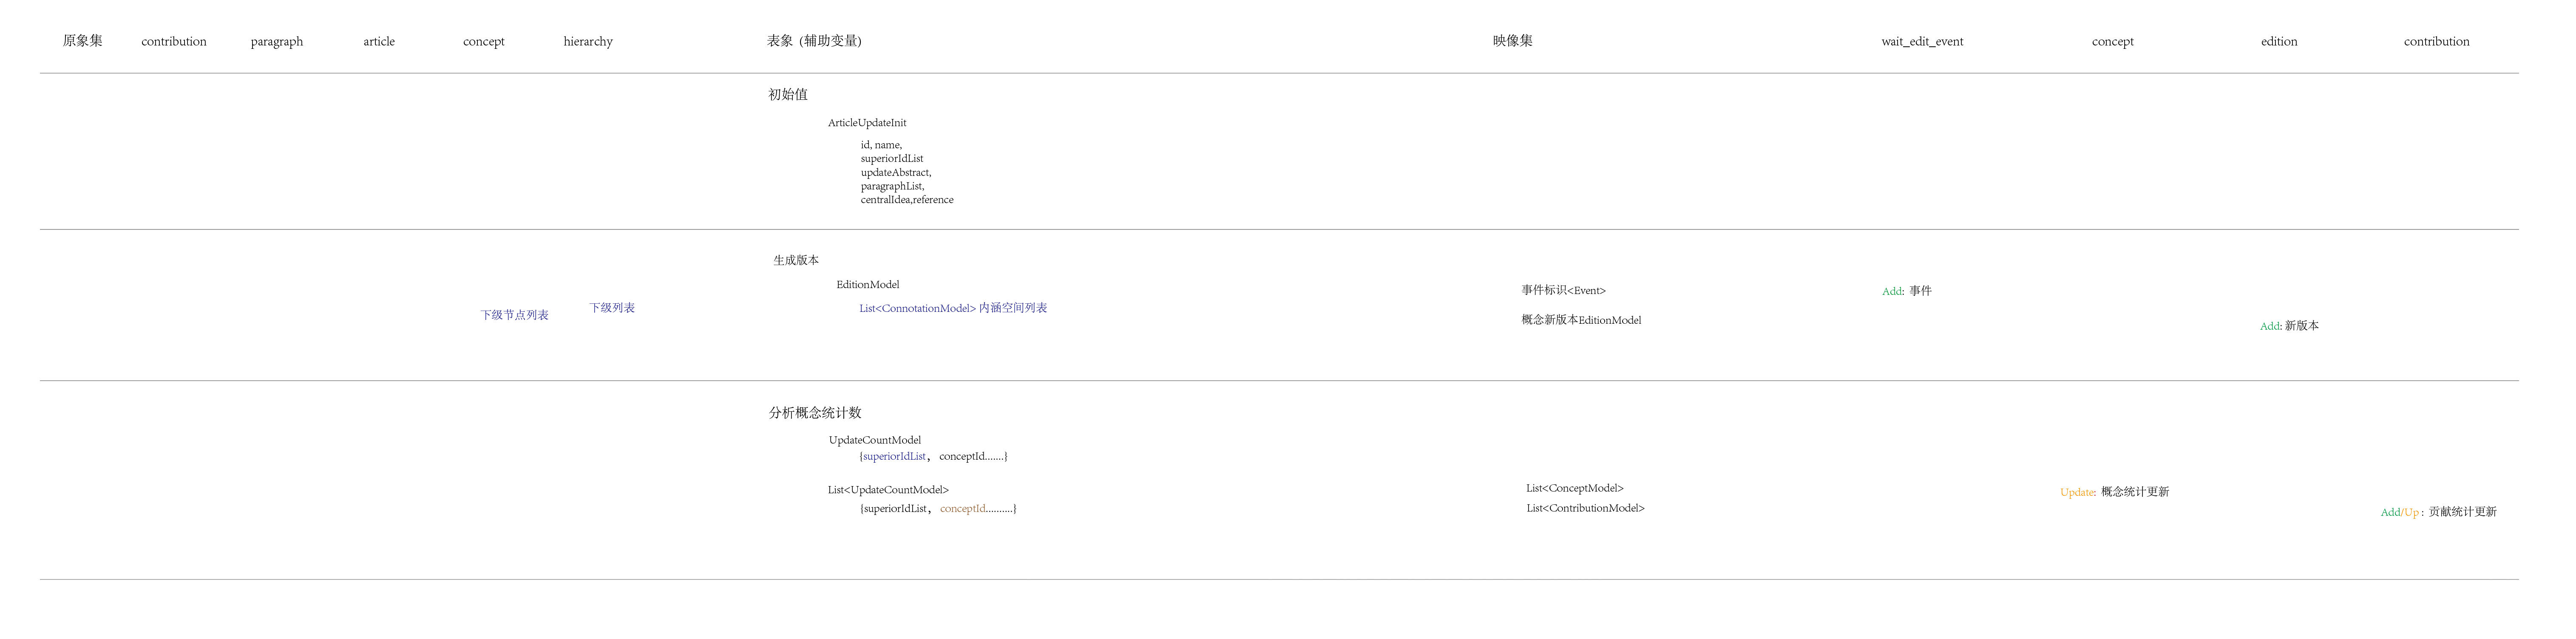Click the 分析概念统计数 section title
This screenshot has width=2576, height=639.
click(x=814, y=413)
